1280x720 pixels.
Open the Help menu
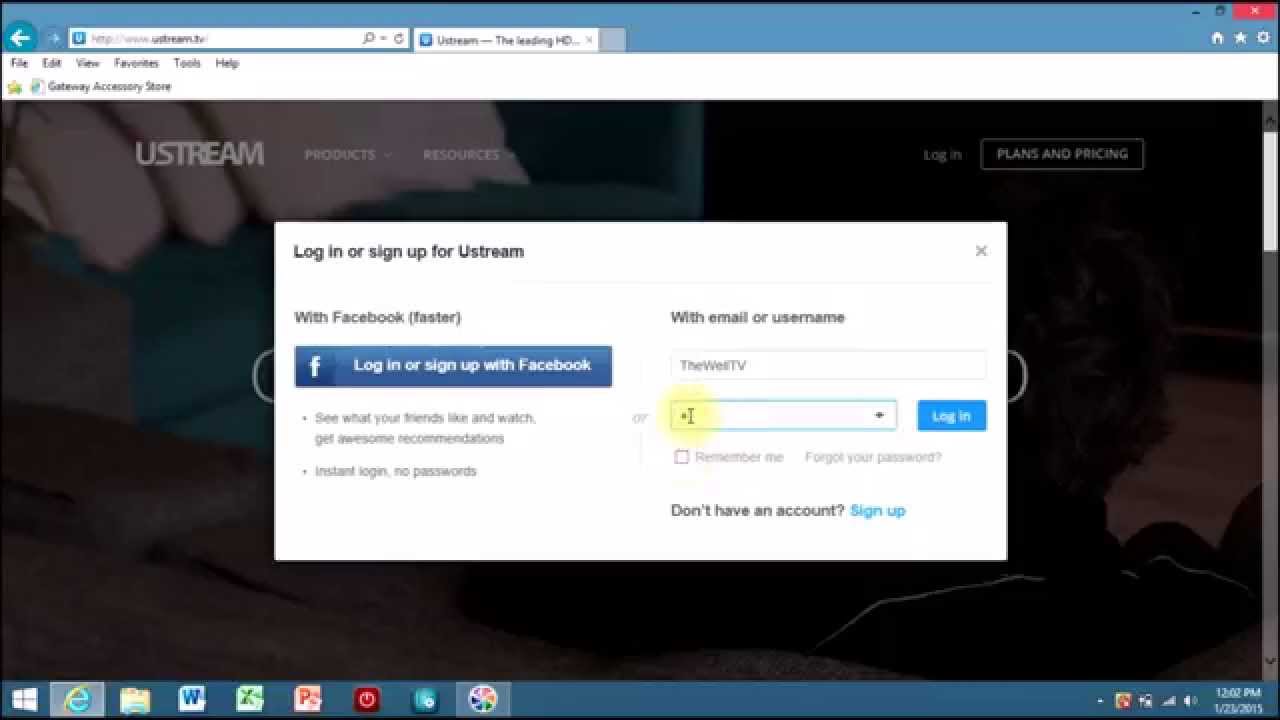pos(227,63)
